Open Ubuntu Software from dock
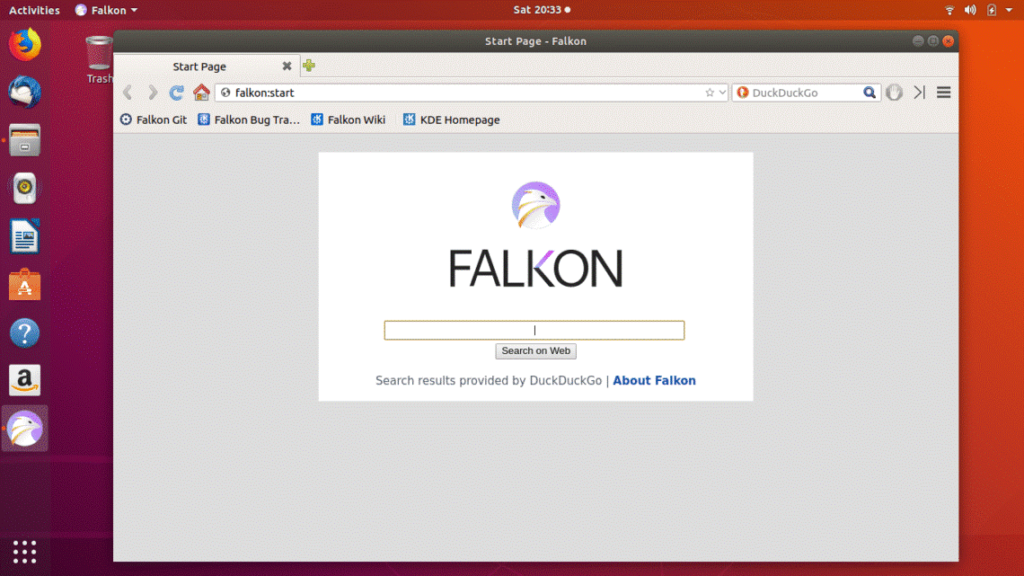Image resolution: width=1024 pixels, height=576 pixels. tap(25, 285)
